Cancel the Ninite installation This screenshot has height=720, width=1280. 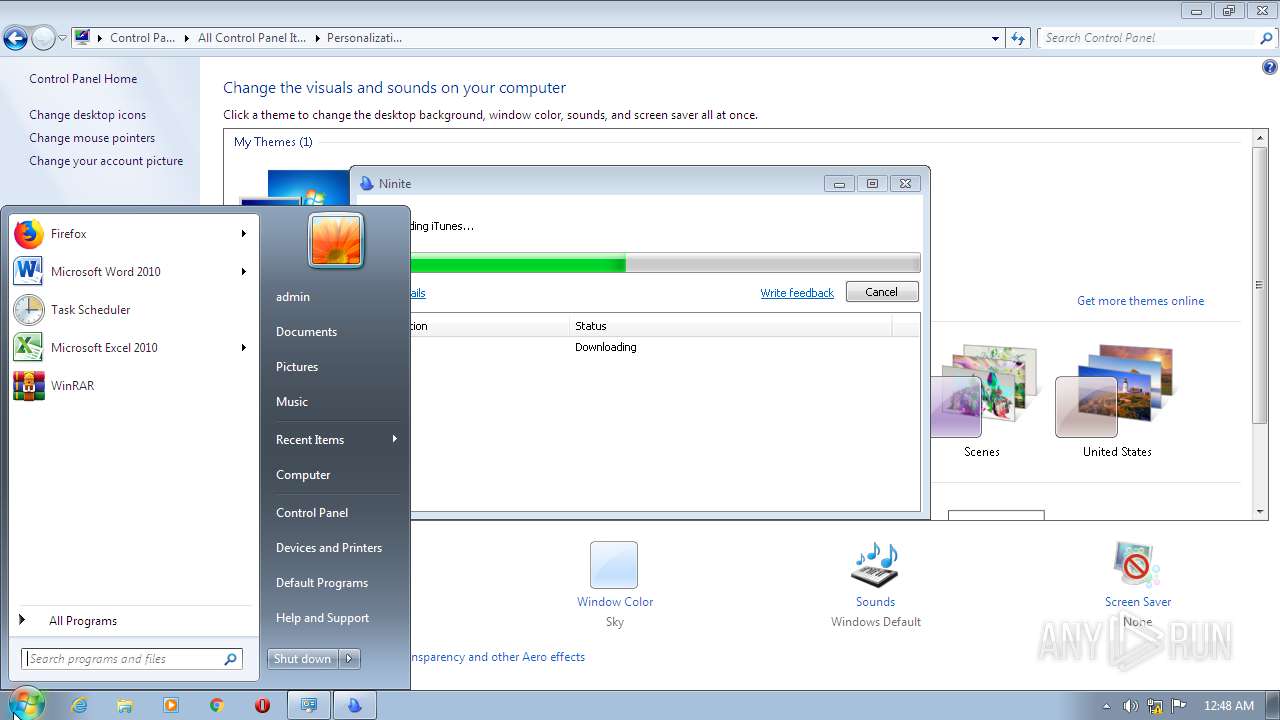[x=881, y=292]
